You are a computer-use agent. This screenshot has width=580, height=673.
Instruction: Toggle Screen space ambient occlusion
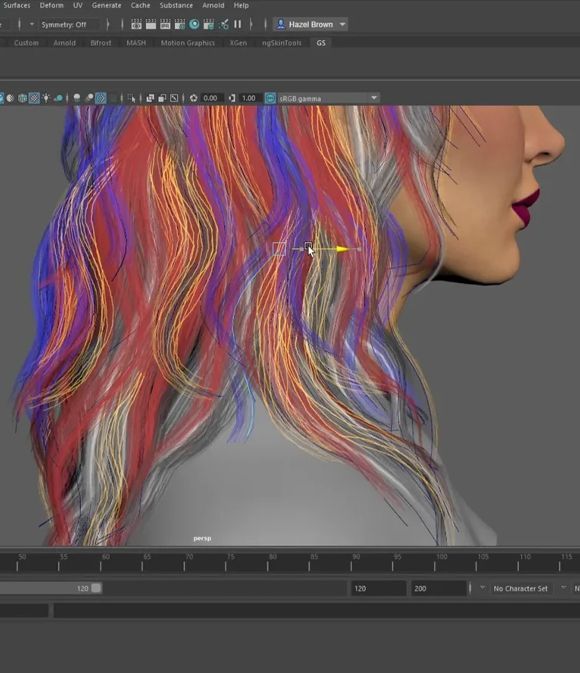point(77,98)
